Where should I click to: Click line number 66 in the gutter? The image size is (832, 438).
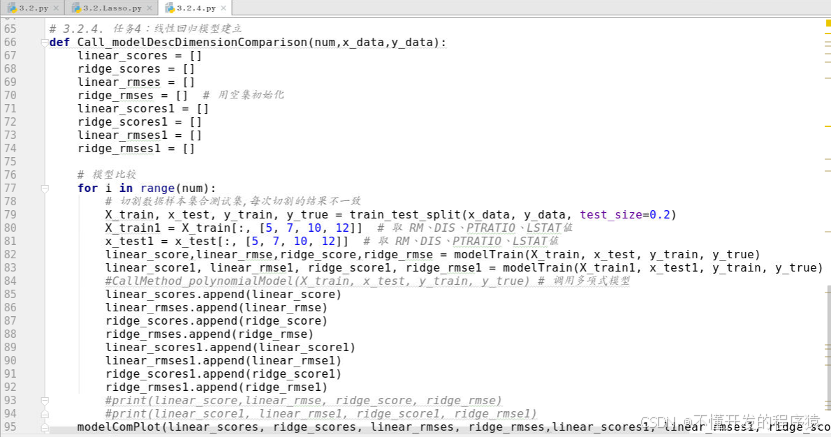pyautogui.click(x=11, y=42)
